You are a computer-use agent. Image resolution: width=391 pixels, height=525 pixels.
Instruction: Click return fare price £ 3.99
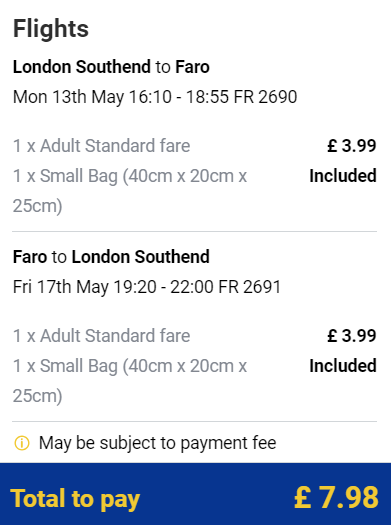(x=352, y=336)
